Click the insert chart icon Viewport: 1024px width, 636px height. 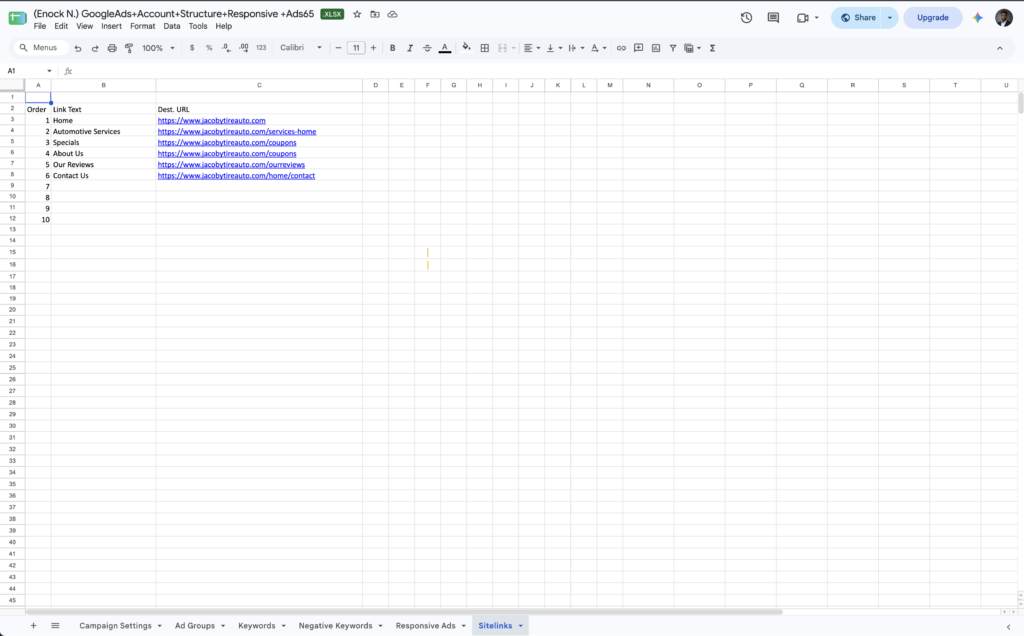(656, 48)
